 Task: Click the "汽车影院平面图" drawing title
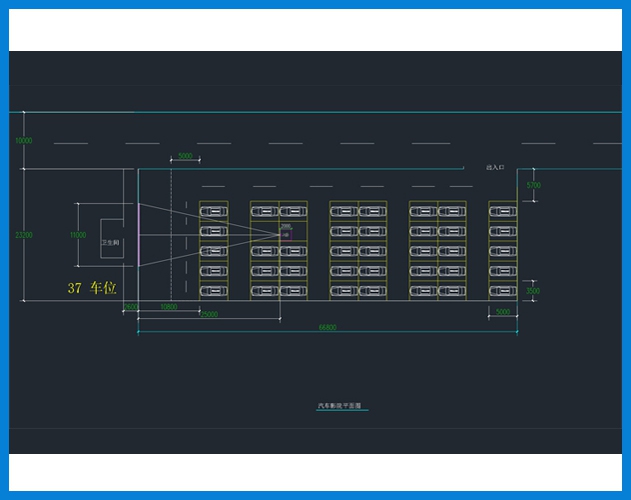tap(340, 405)
